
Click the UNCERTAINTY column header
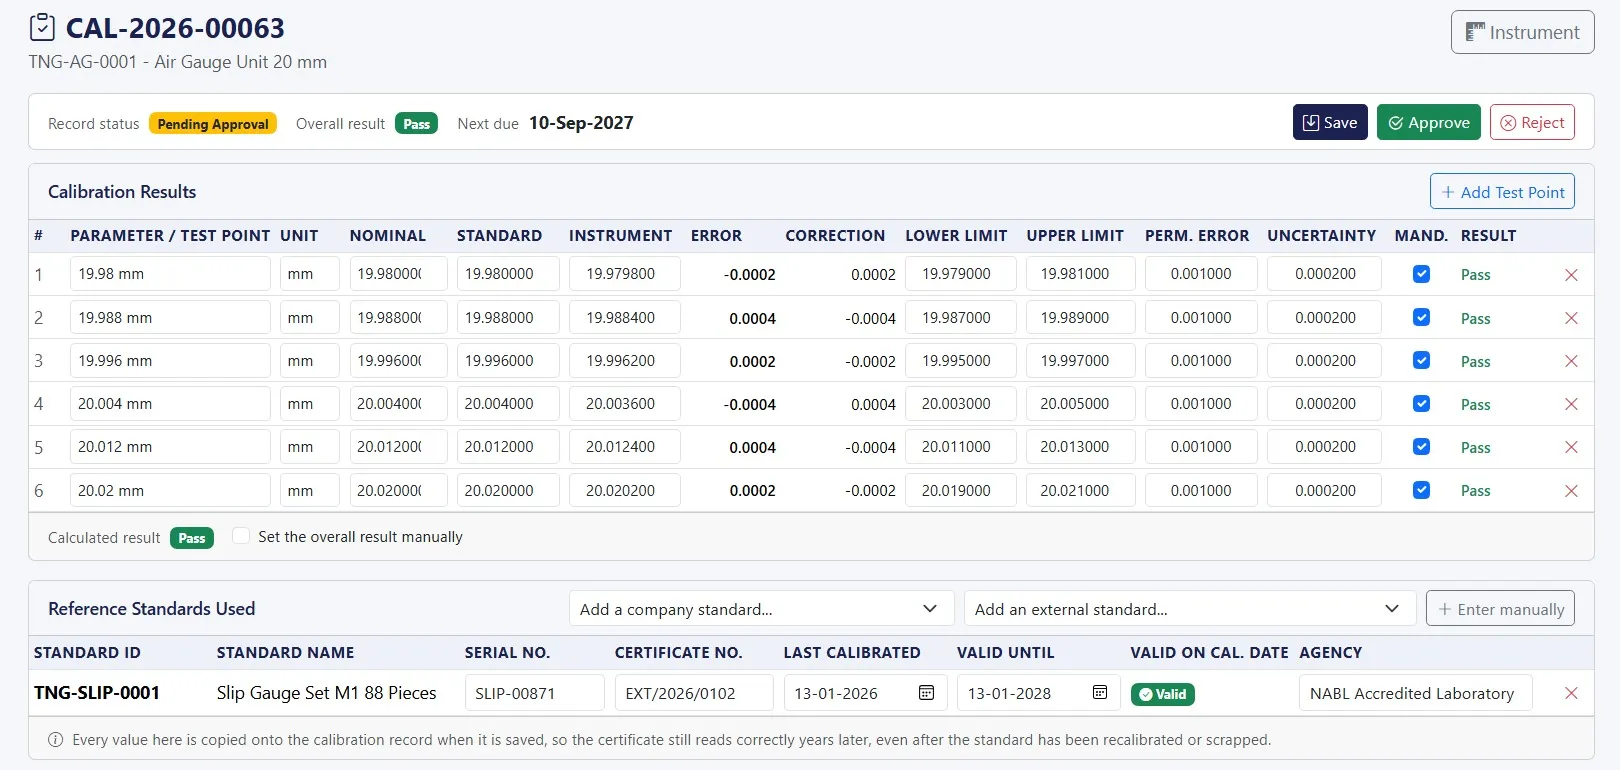(1321, 236)
